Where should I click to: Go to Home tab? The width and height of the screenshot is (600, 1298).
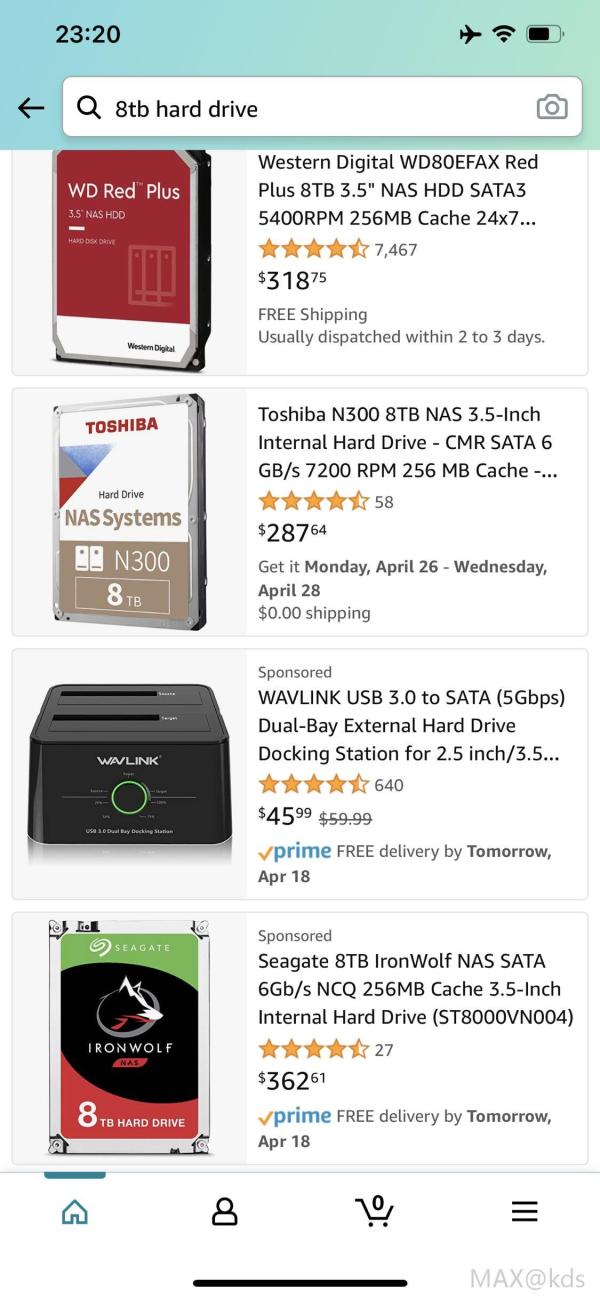[75, 1211]
